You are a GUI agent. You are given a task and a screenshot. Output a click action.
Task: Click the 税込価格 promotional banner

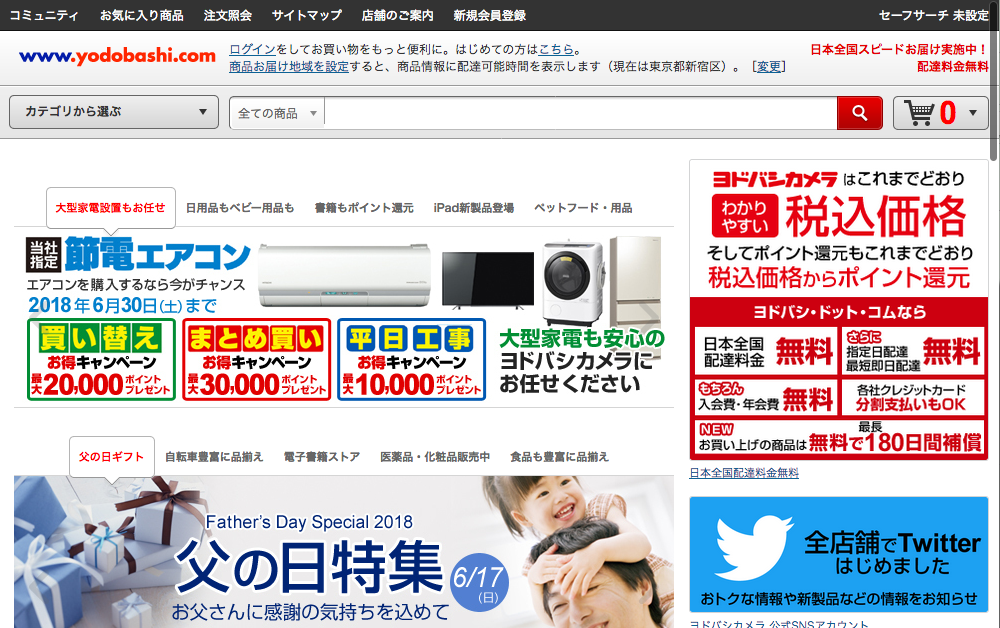839,310
